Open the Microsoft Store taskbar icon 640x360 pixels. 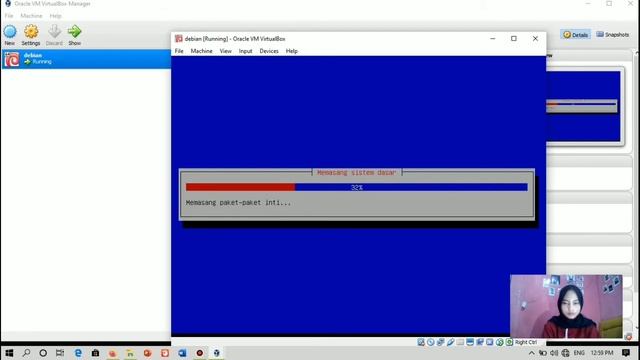pyautogui.click(x=95, y=353)
